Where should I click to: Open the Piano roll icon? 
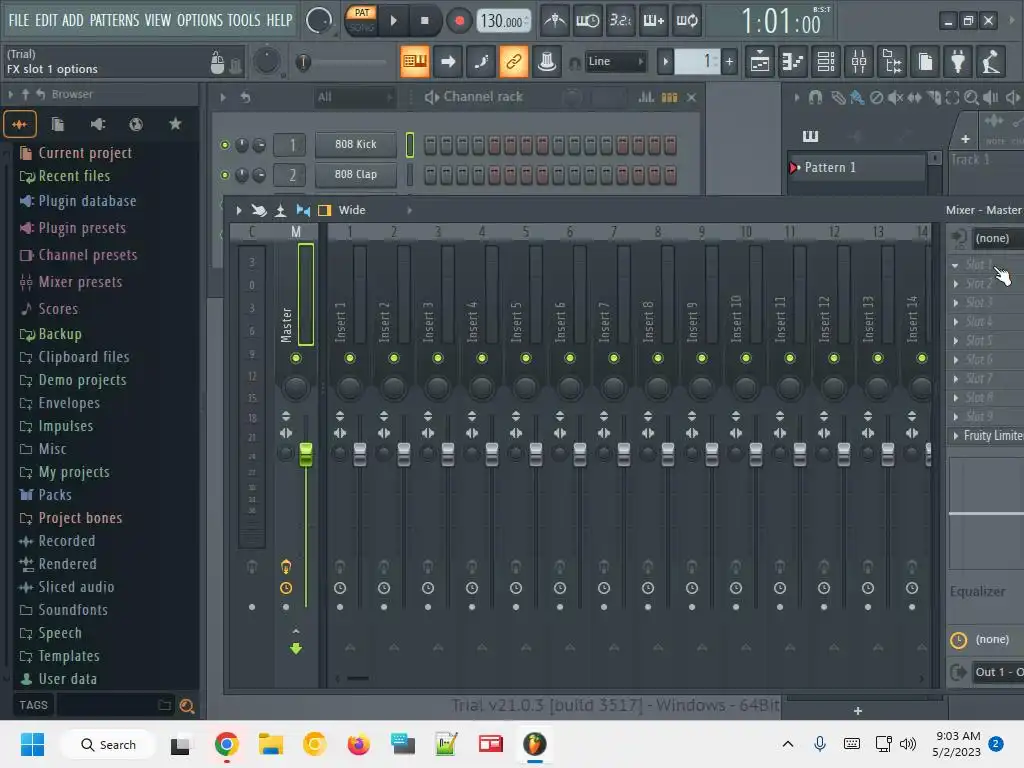pyautogui.click(x=793, y=62)
